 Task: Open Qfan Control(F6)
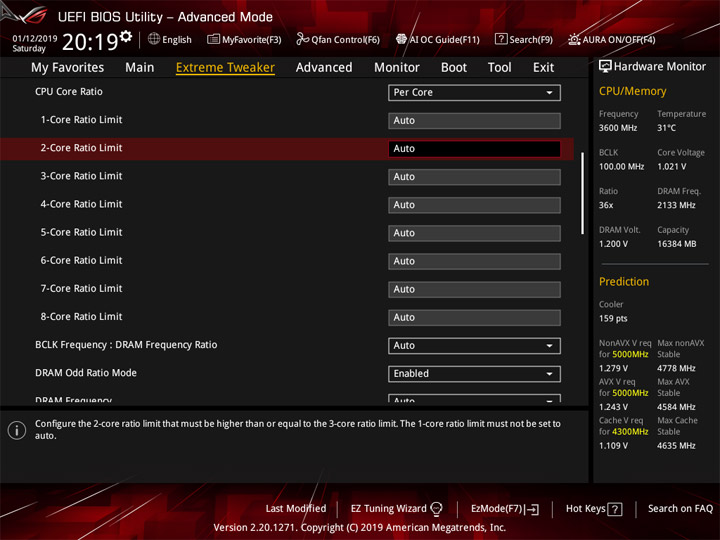click(x=338, y=39)
